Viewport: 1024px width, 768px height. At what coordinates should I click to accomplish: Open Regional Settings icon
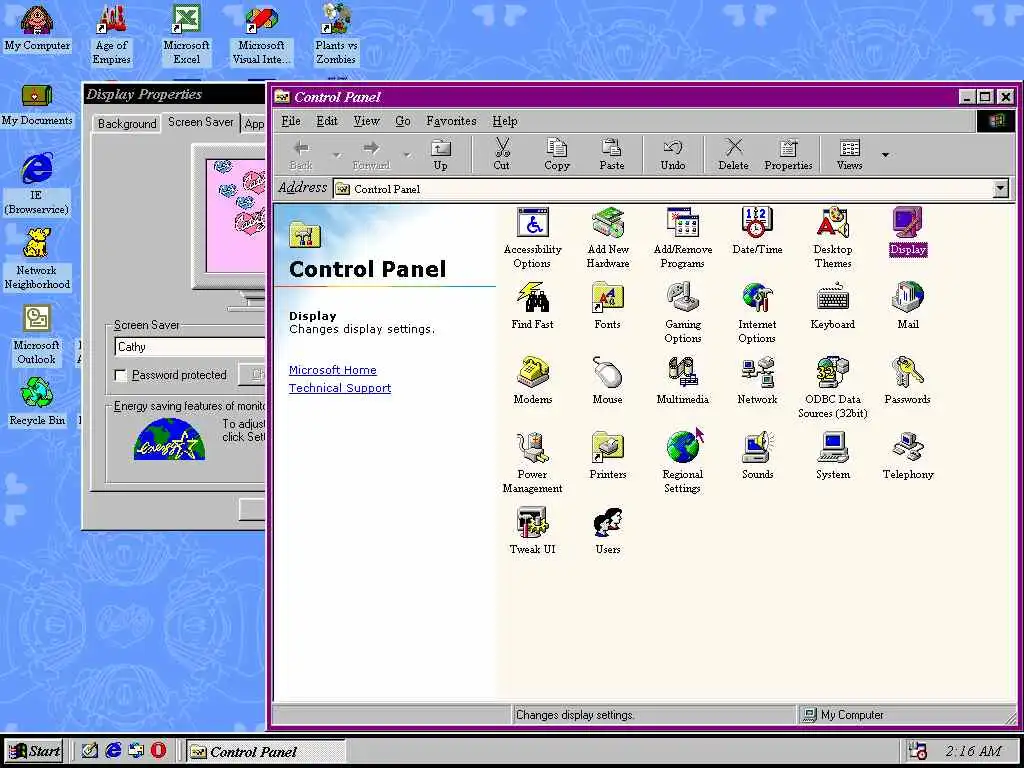point(682,463)
